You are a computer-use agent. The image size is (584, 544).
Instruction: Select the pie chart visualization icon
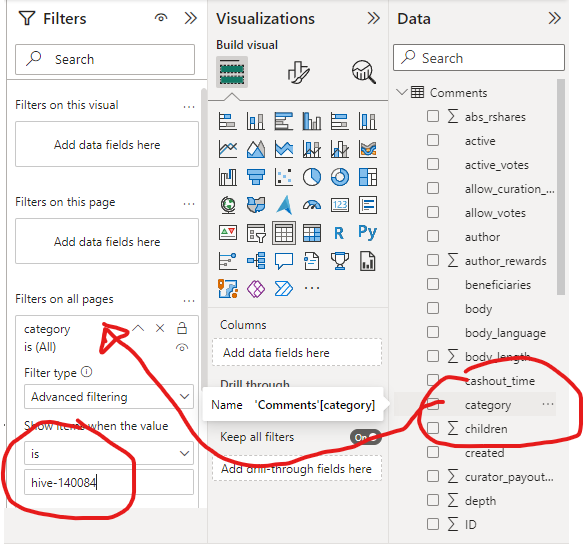(x=312, y=177)
